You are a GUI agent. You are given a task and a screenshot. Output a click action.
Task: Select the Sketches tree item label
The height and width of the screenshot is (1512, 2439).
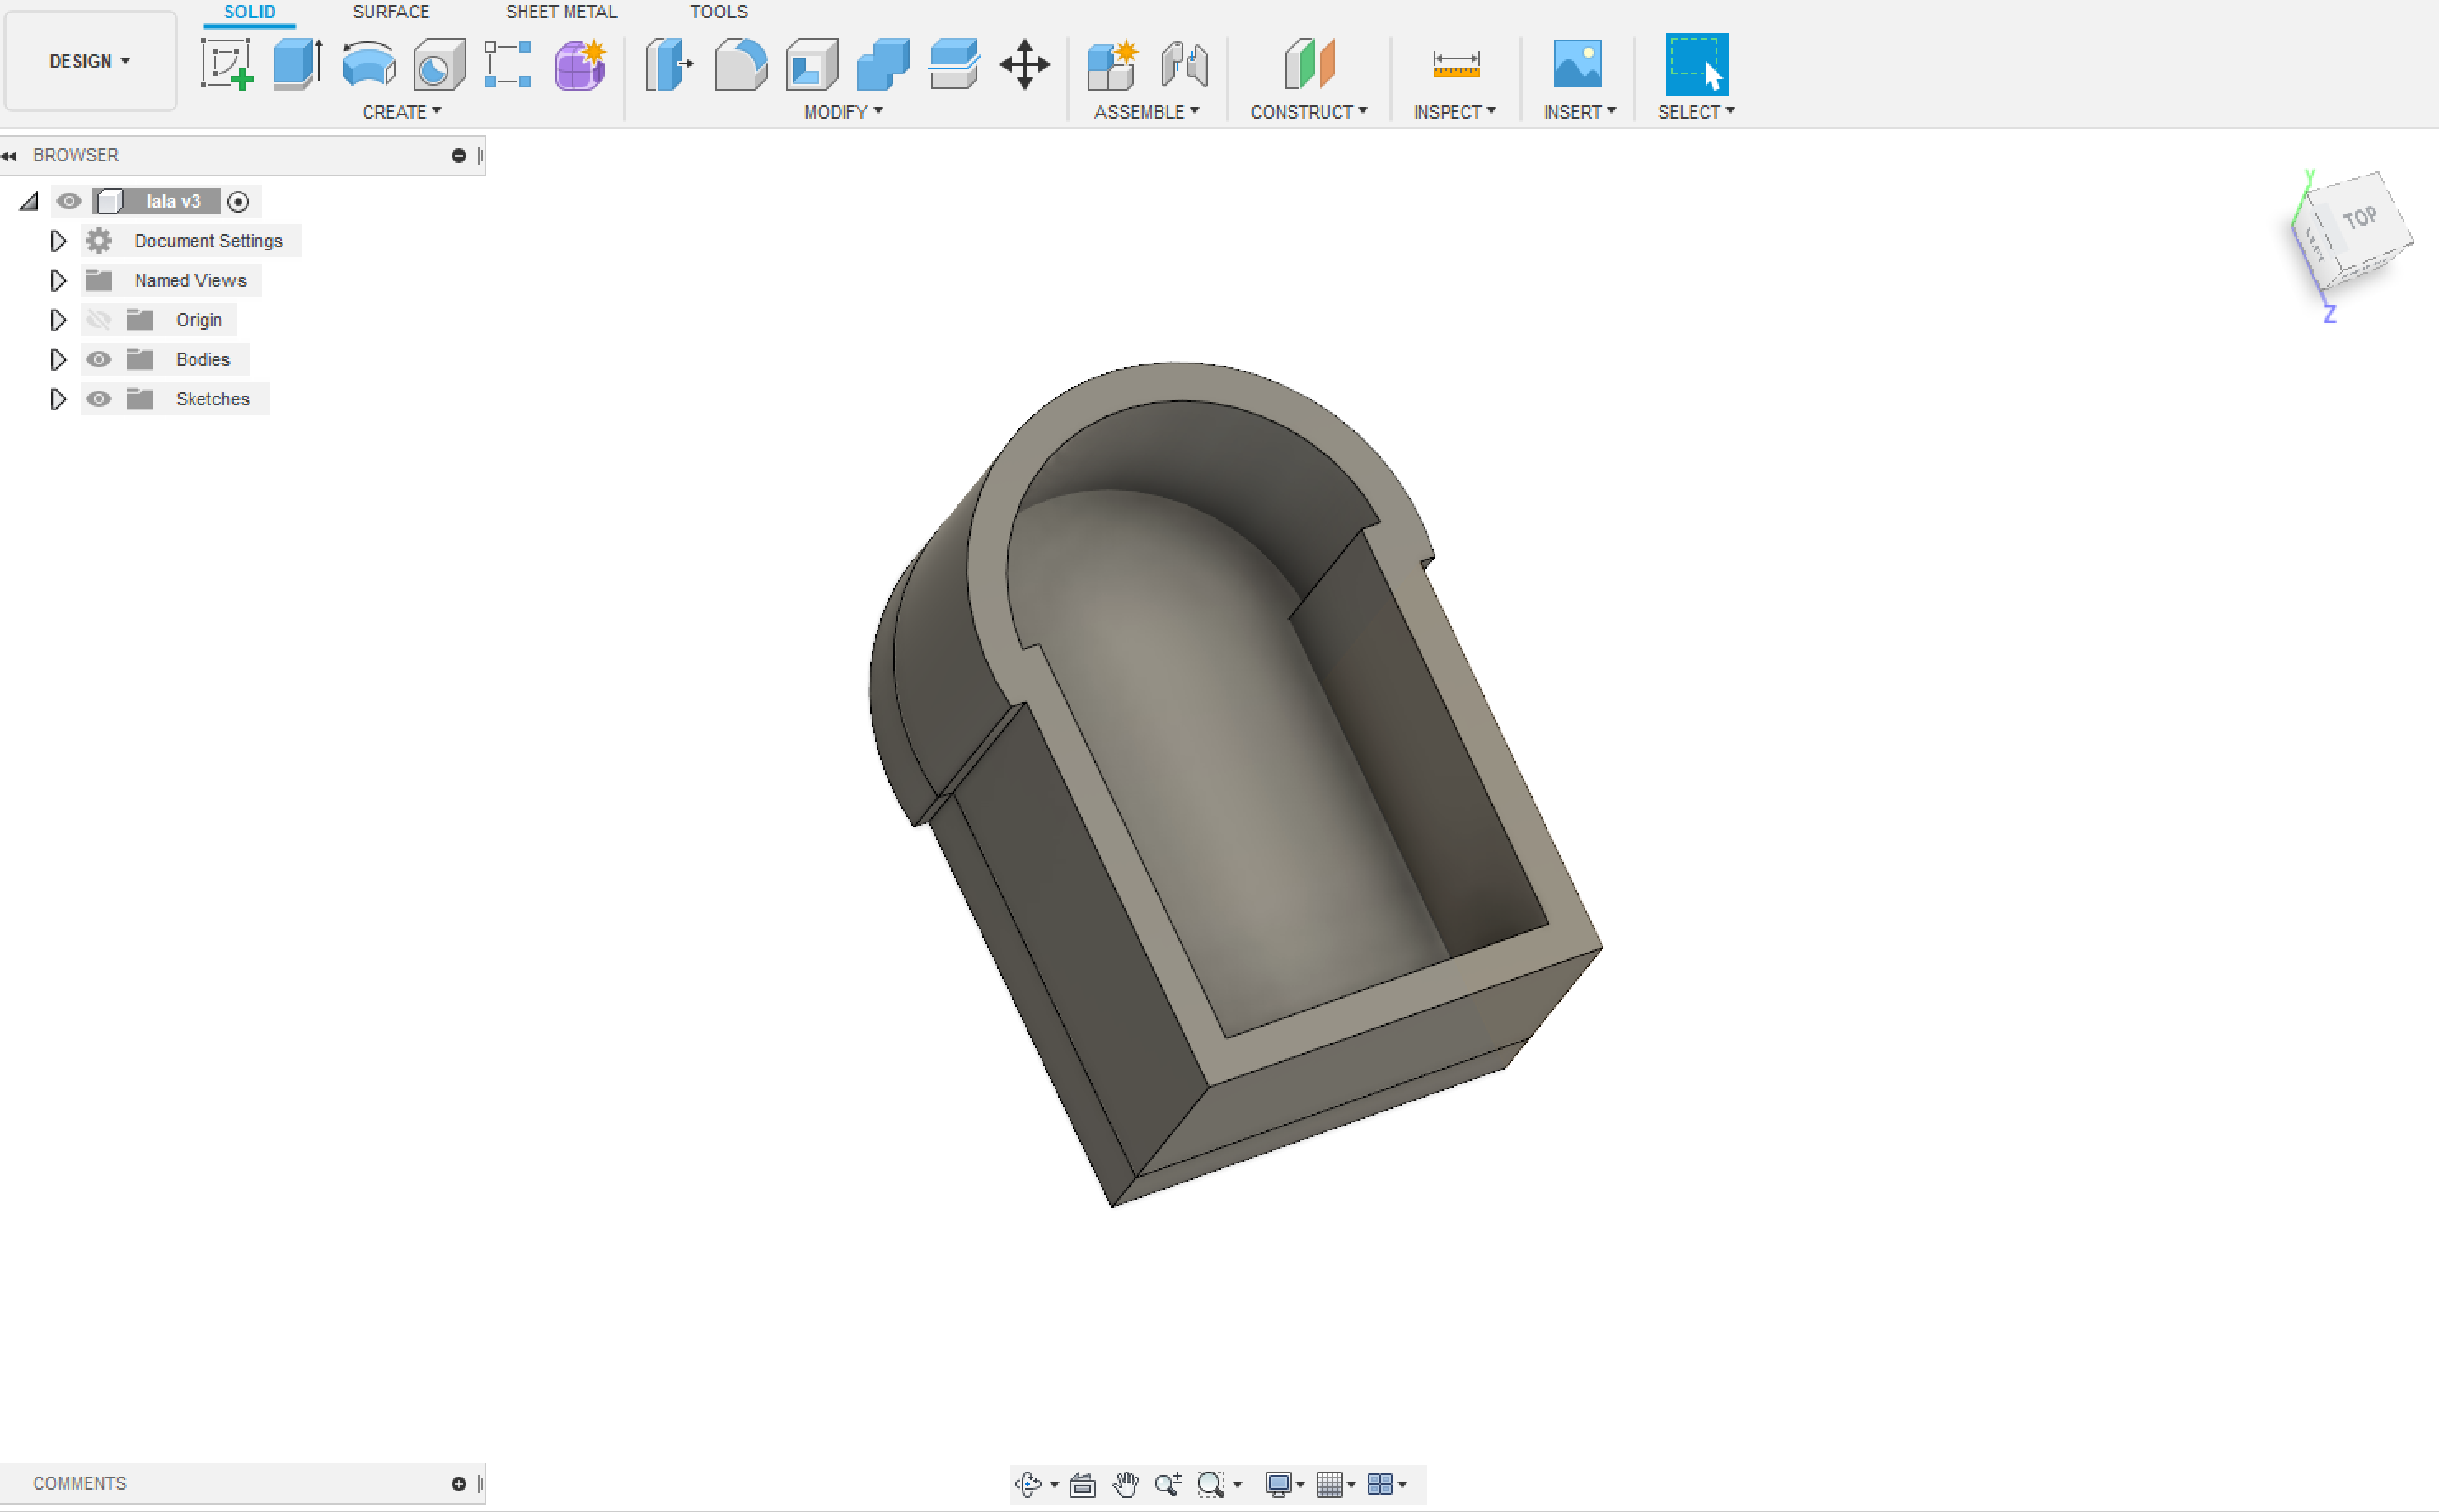[213, 399]
